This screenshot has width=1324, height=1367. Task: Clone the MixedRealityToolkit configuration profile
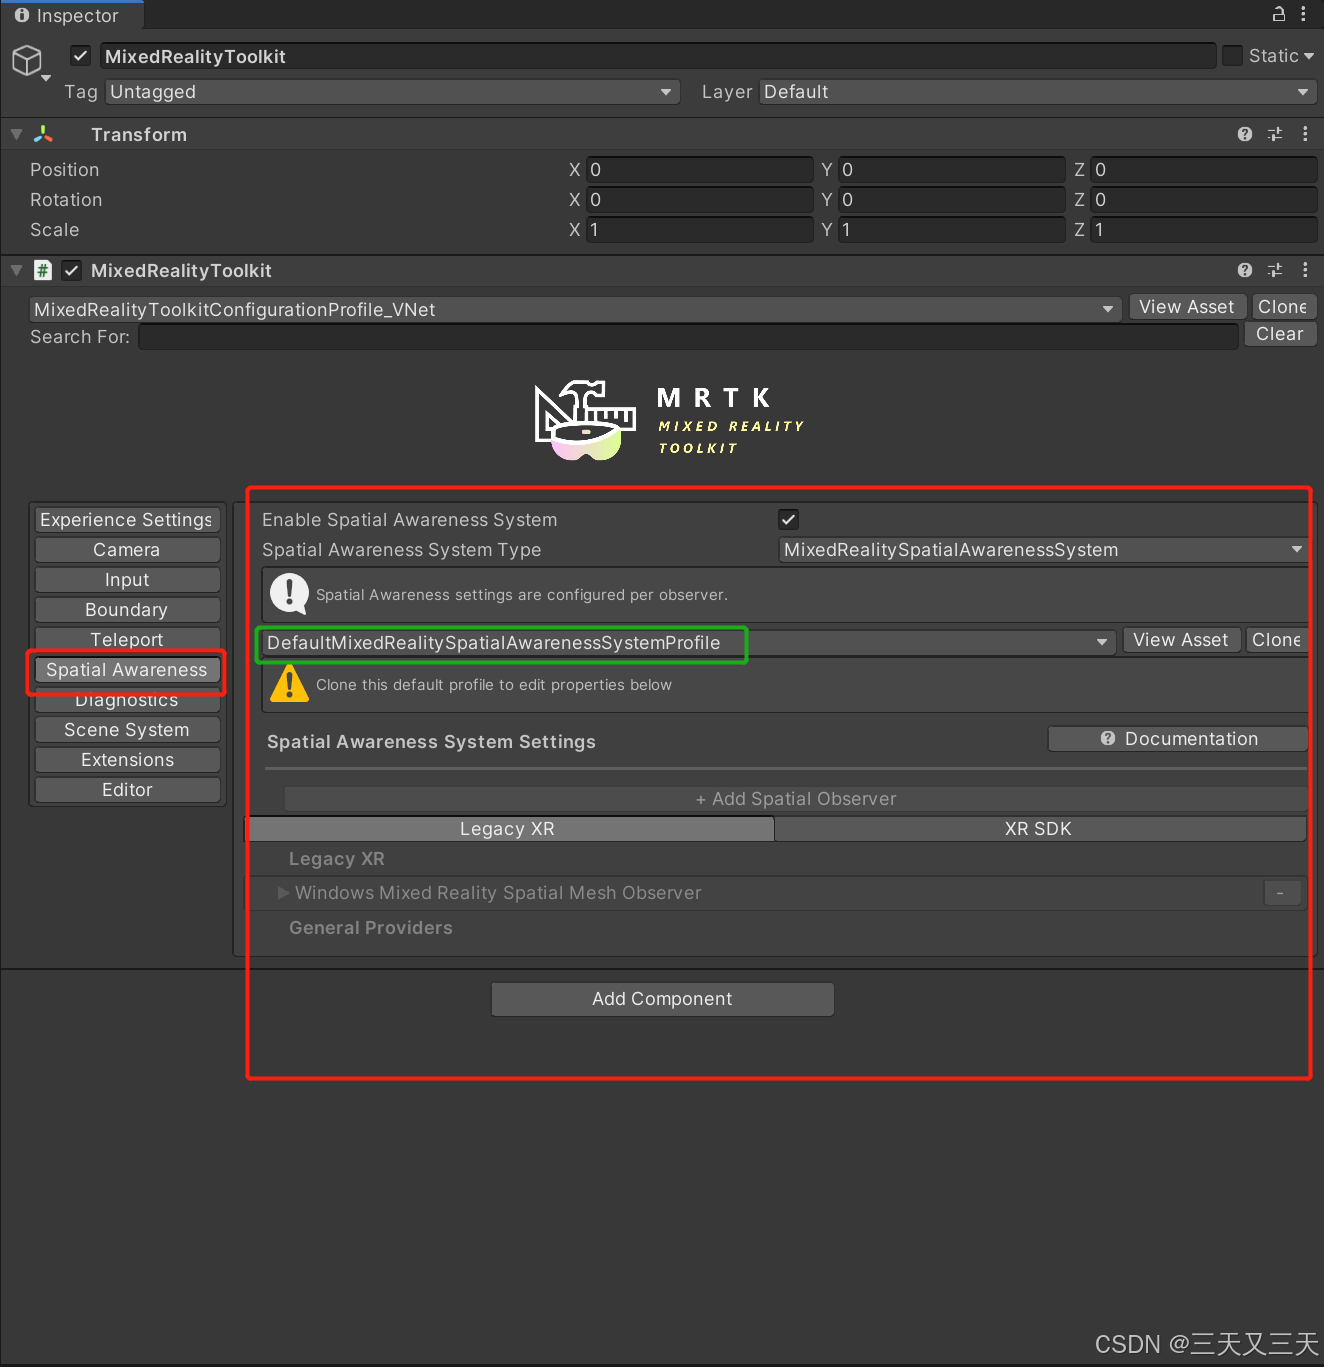[1283, 307]
